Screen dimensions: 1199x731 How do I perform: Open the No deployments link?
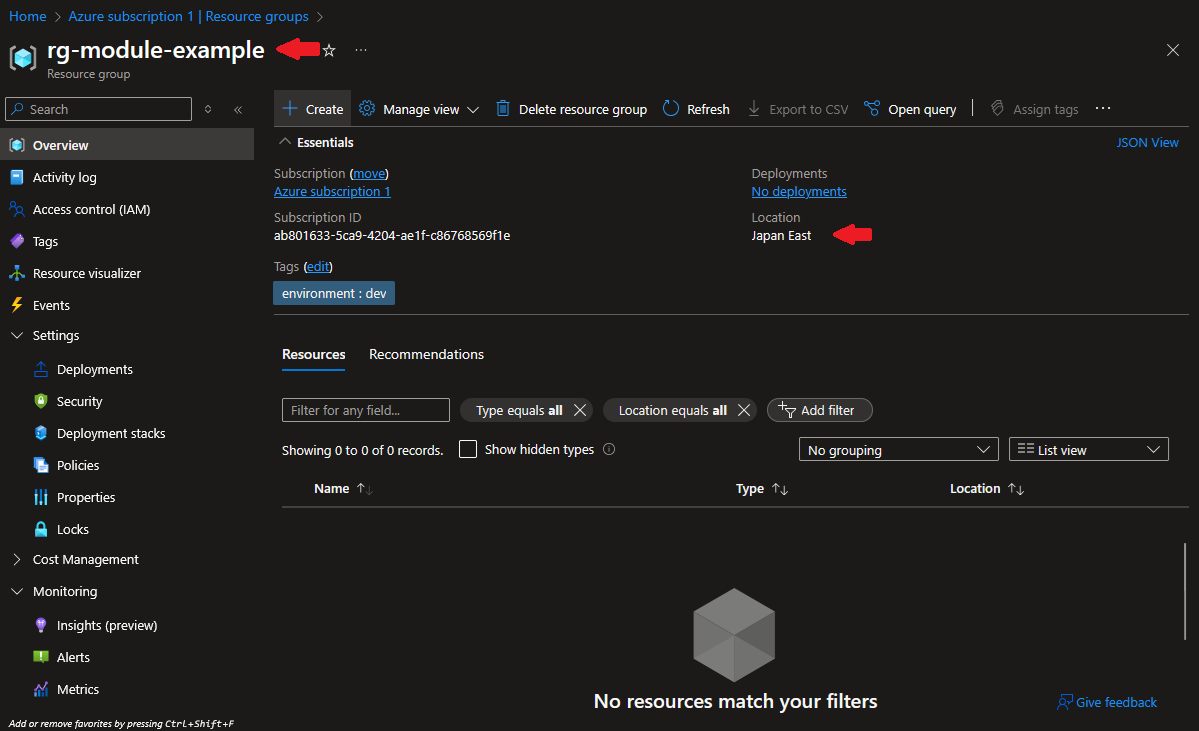(x=798, y=192)
